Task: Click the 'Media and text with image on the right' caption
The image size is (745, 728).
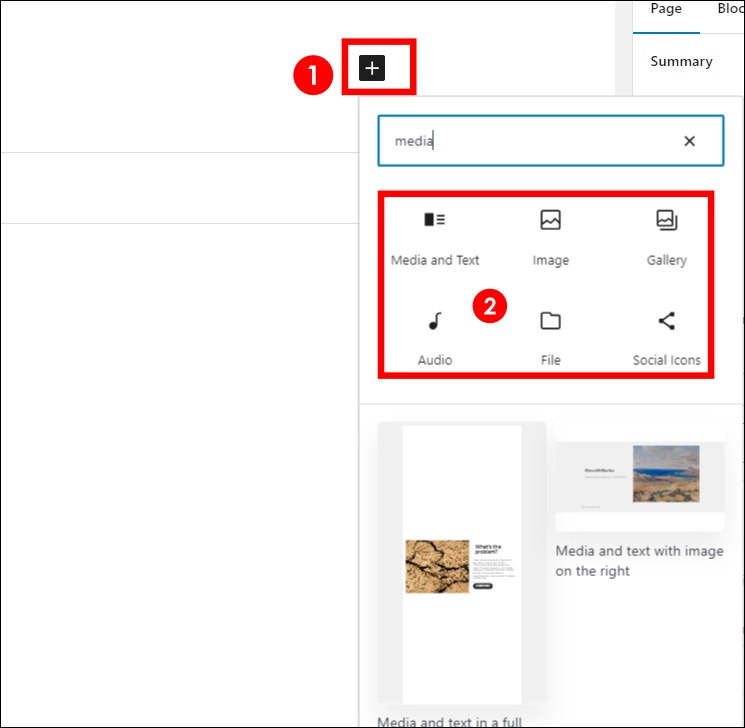Action: [640, 561]
